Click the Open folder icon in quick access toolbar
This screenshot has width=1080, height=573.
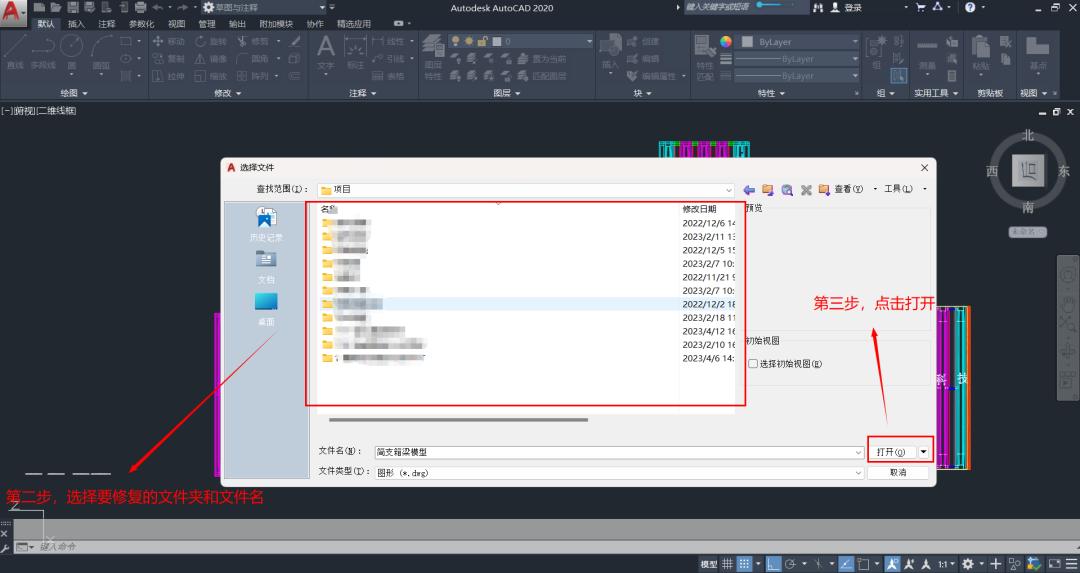coord(56,8)
